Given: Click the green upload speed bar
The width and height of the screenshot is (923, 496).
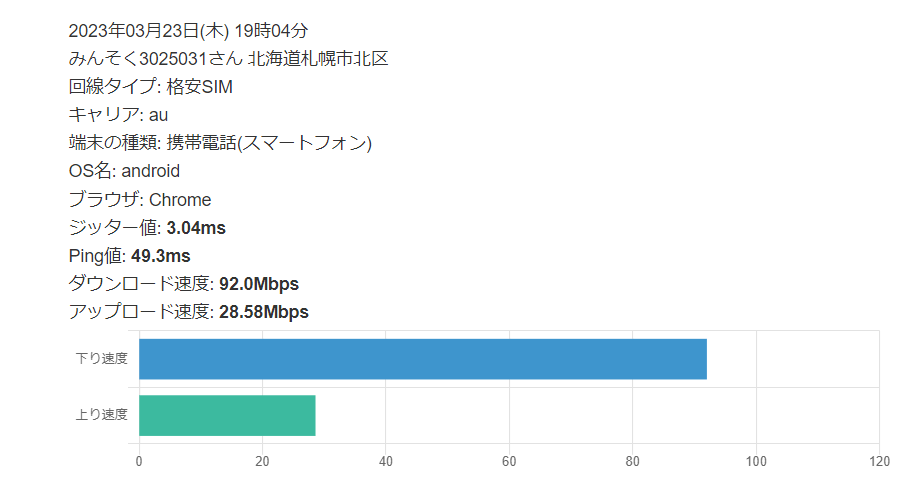Looking at the screenshot, I should 227,415.
